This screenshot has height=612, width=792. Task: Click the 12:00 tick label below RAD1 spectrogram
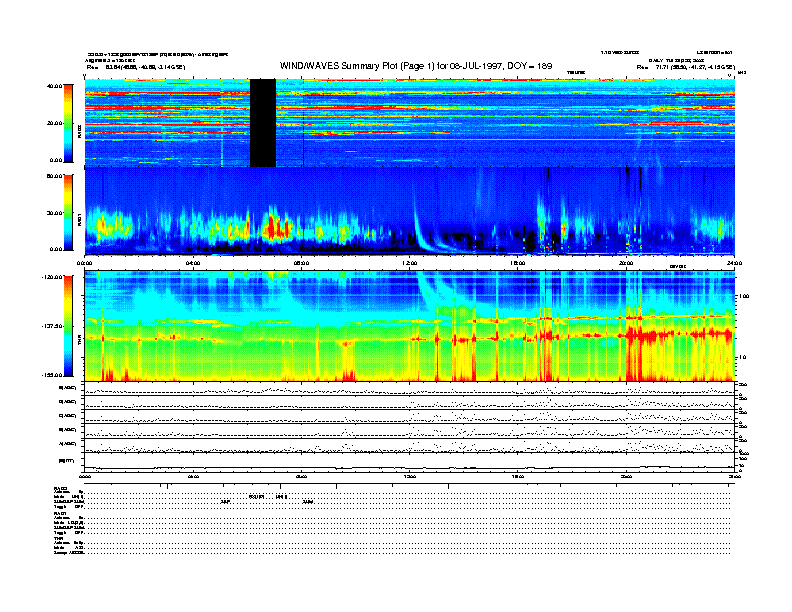[410, 263]
